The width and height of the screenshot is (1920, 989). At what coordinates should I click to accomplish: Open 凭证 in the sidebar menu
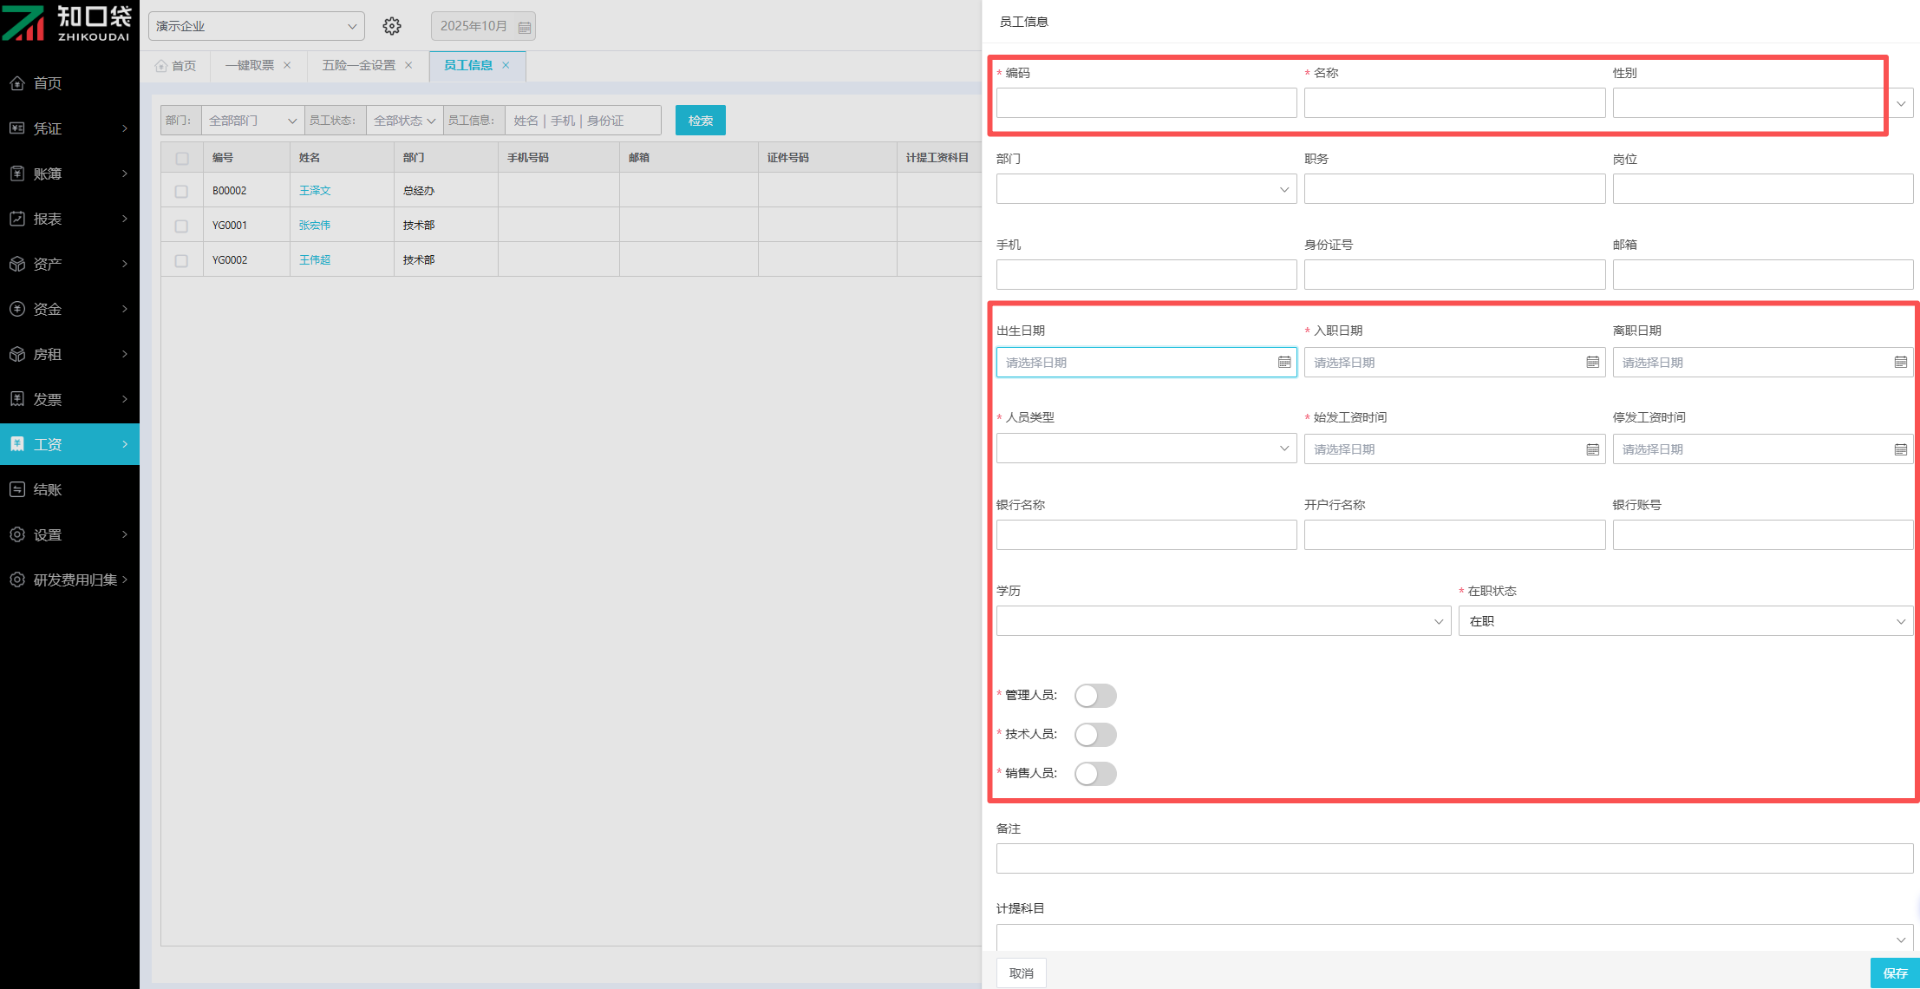pyautogui.click(x=69, y=128)
